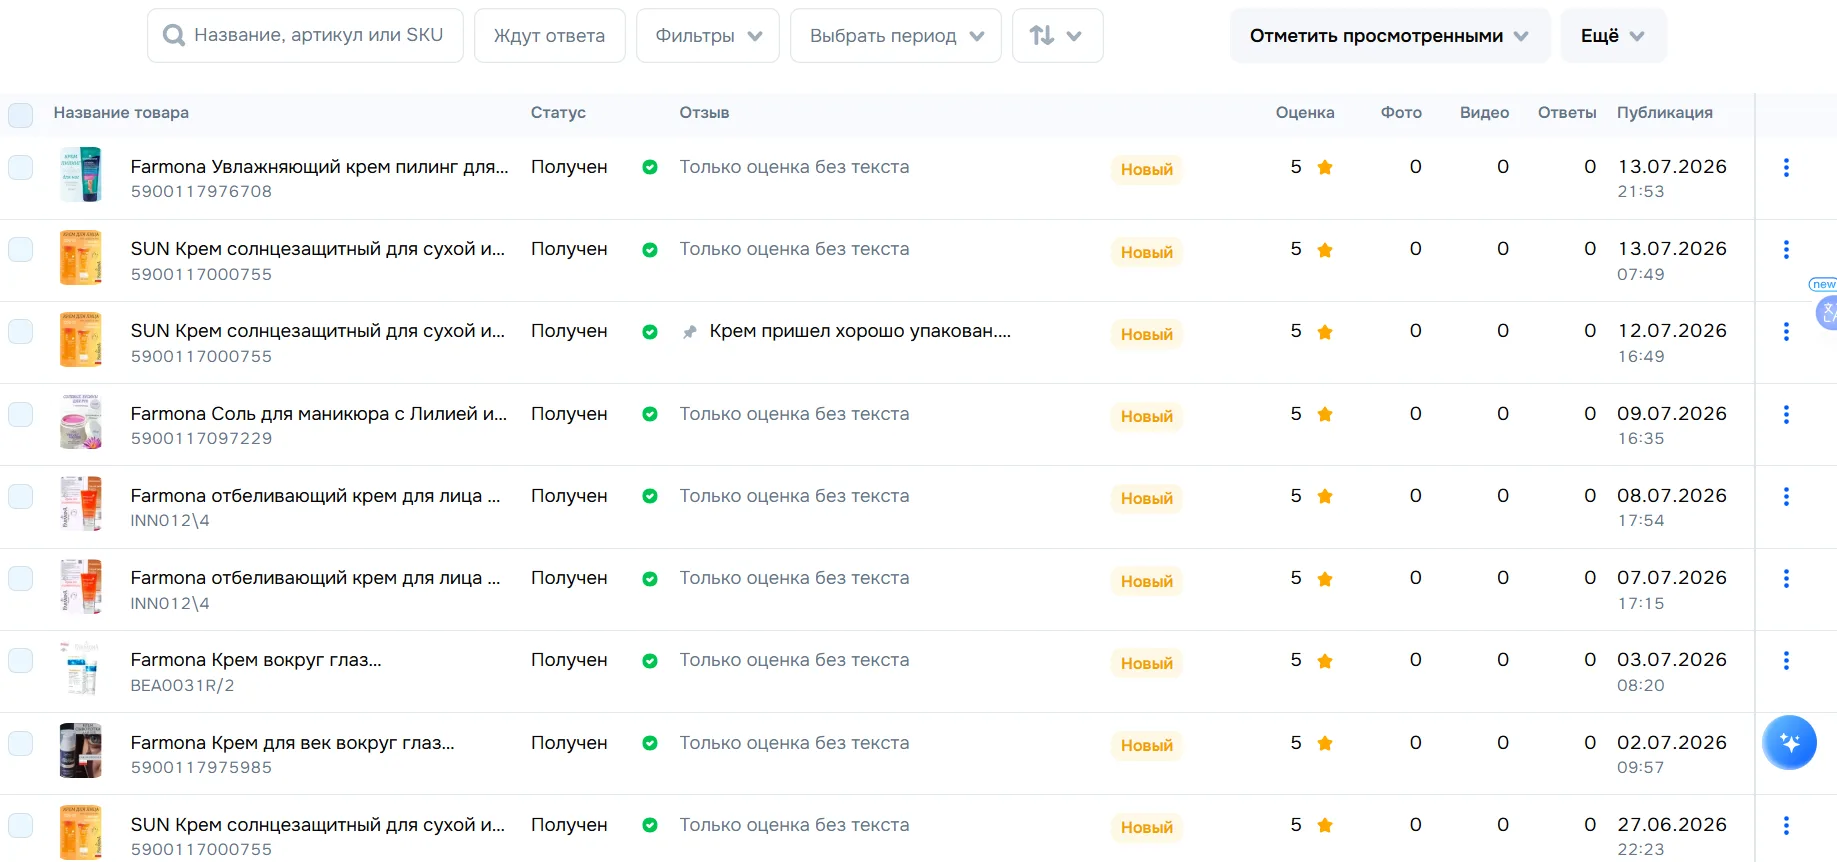Open product Farmona Крем вокруг глаз...

[256, 660]
